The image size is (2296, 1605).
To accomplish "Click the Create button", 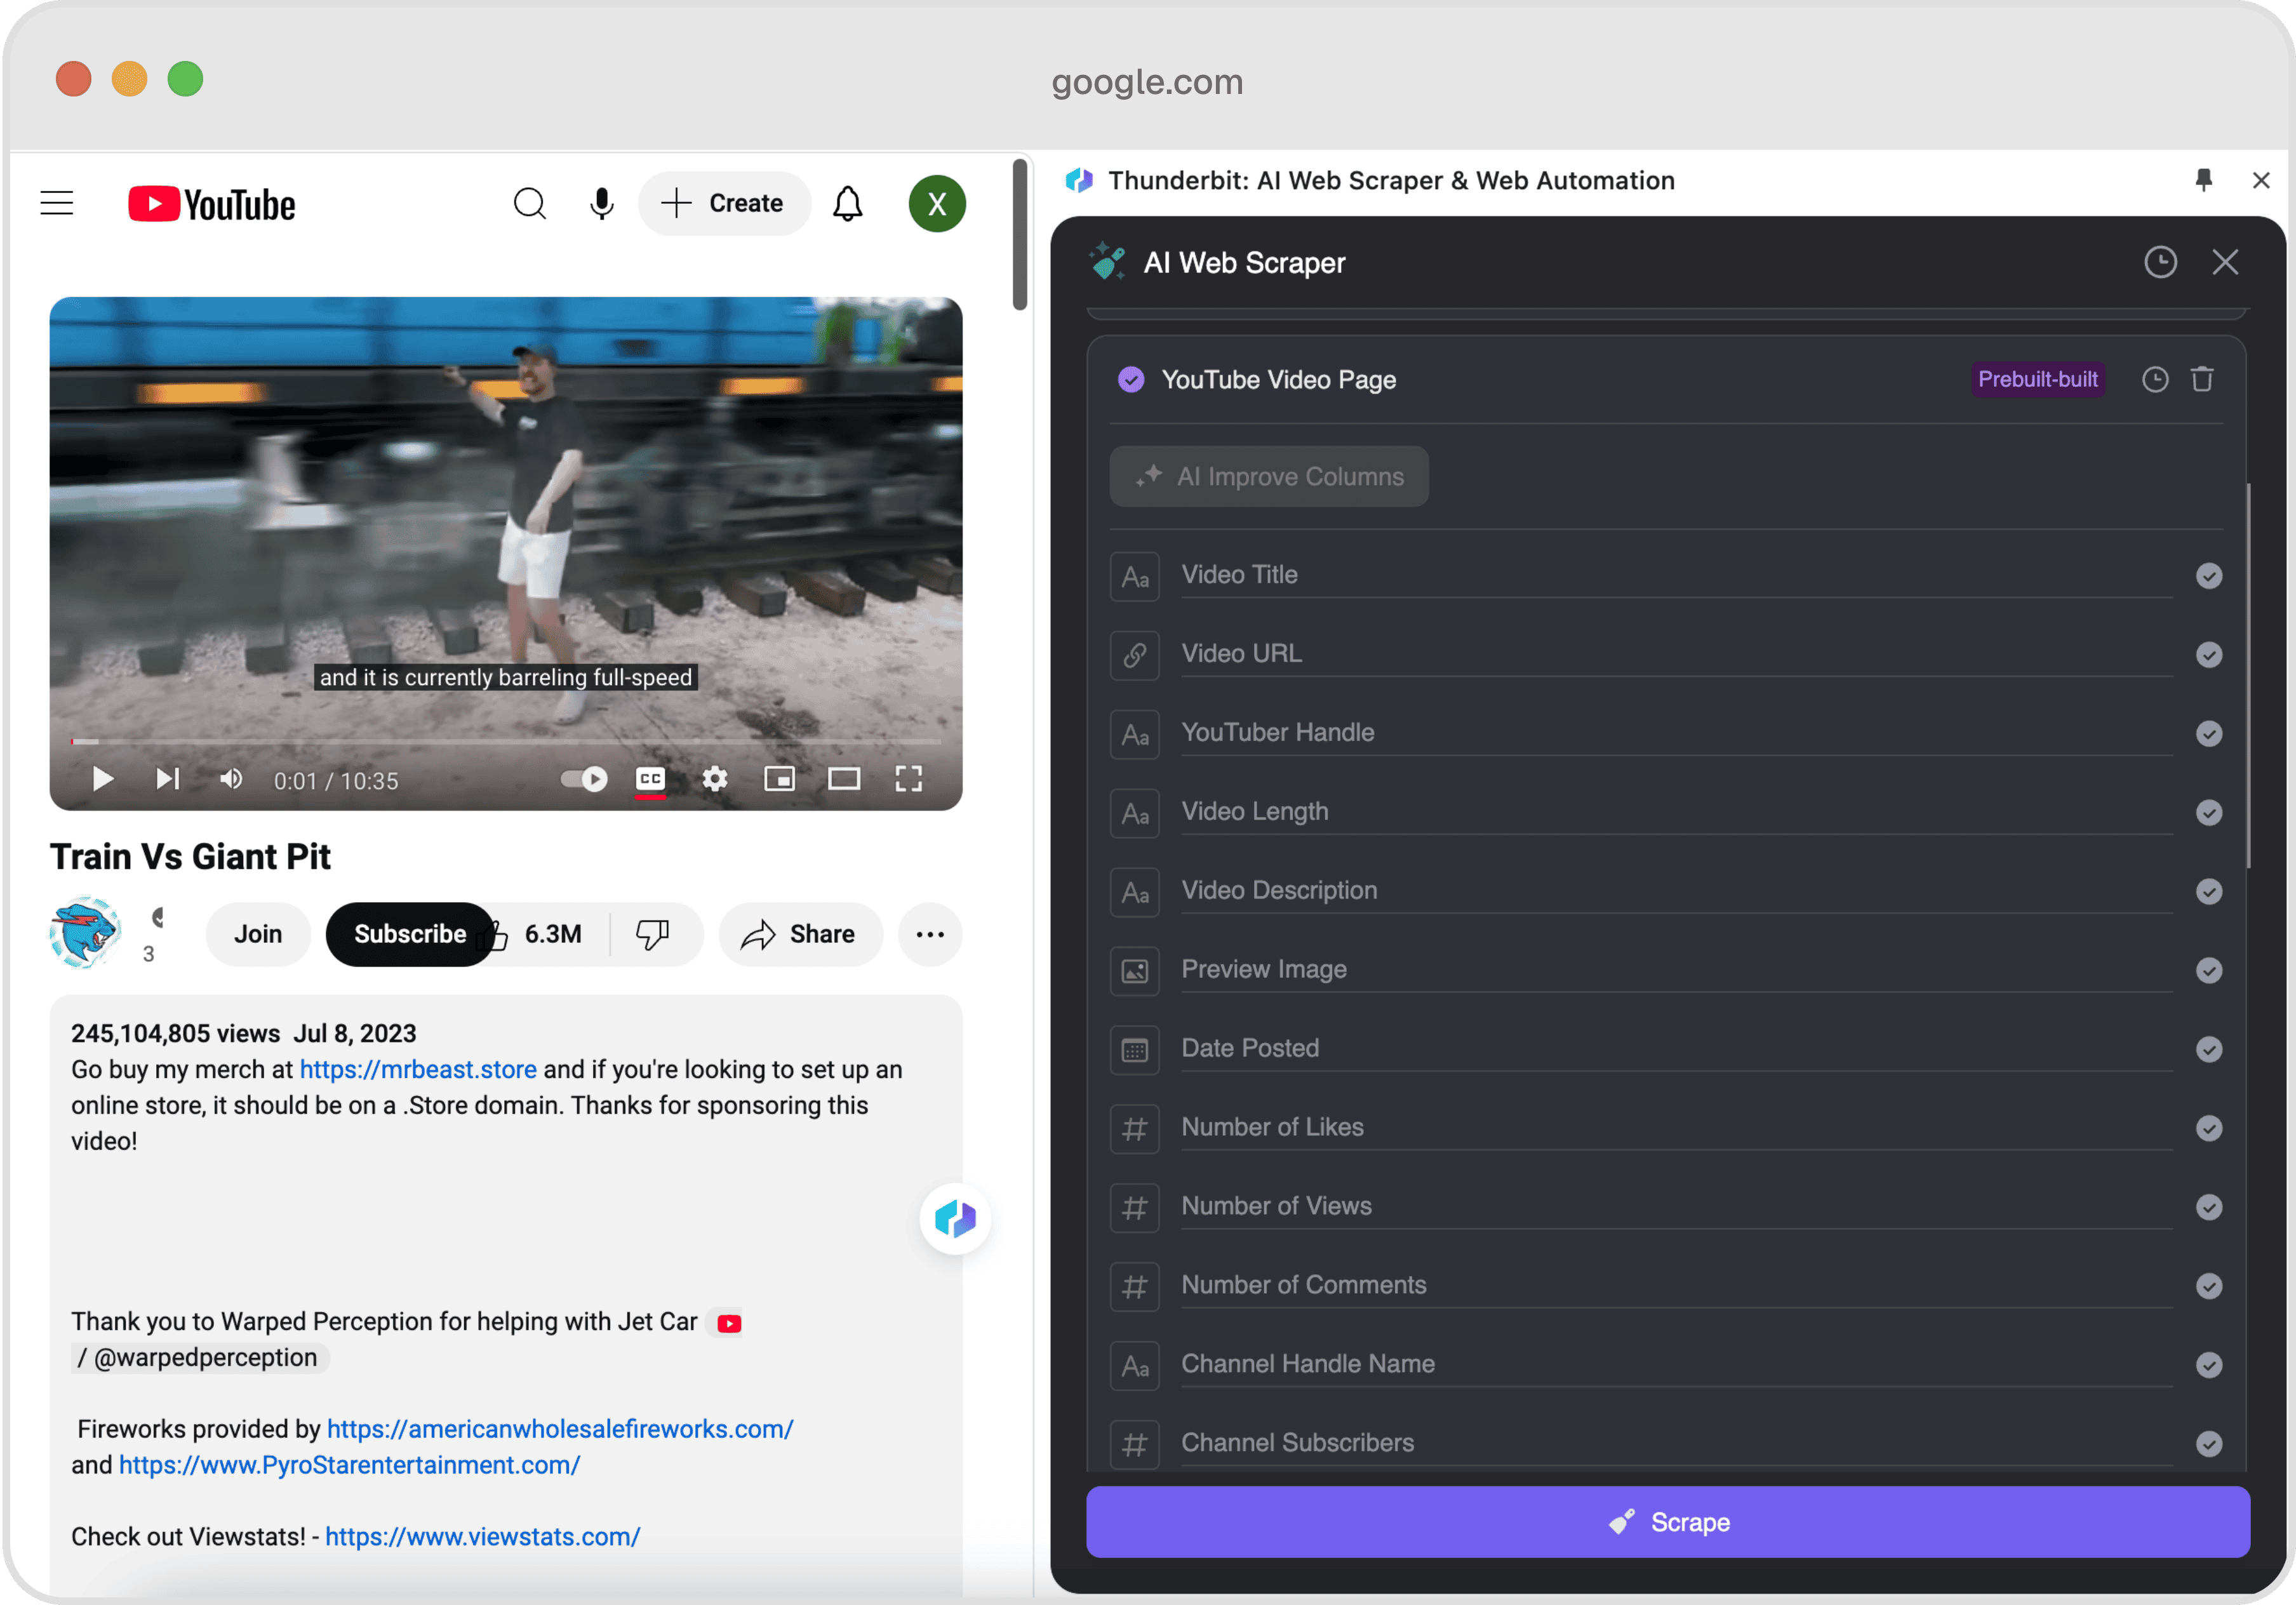I will [724, 203].
